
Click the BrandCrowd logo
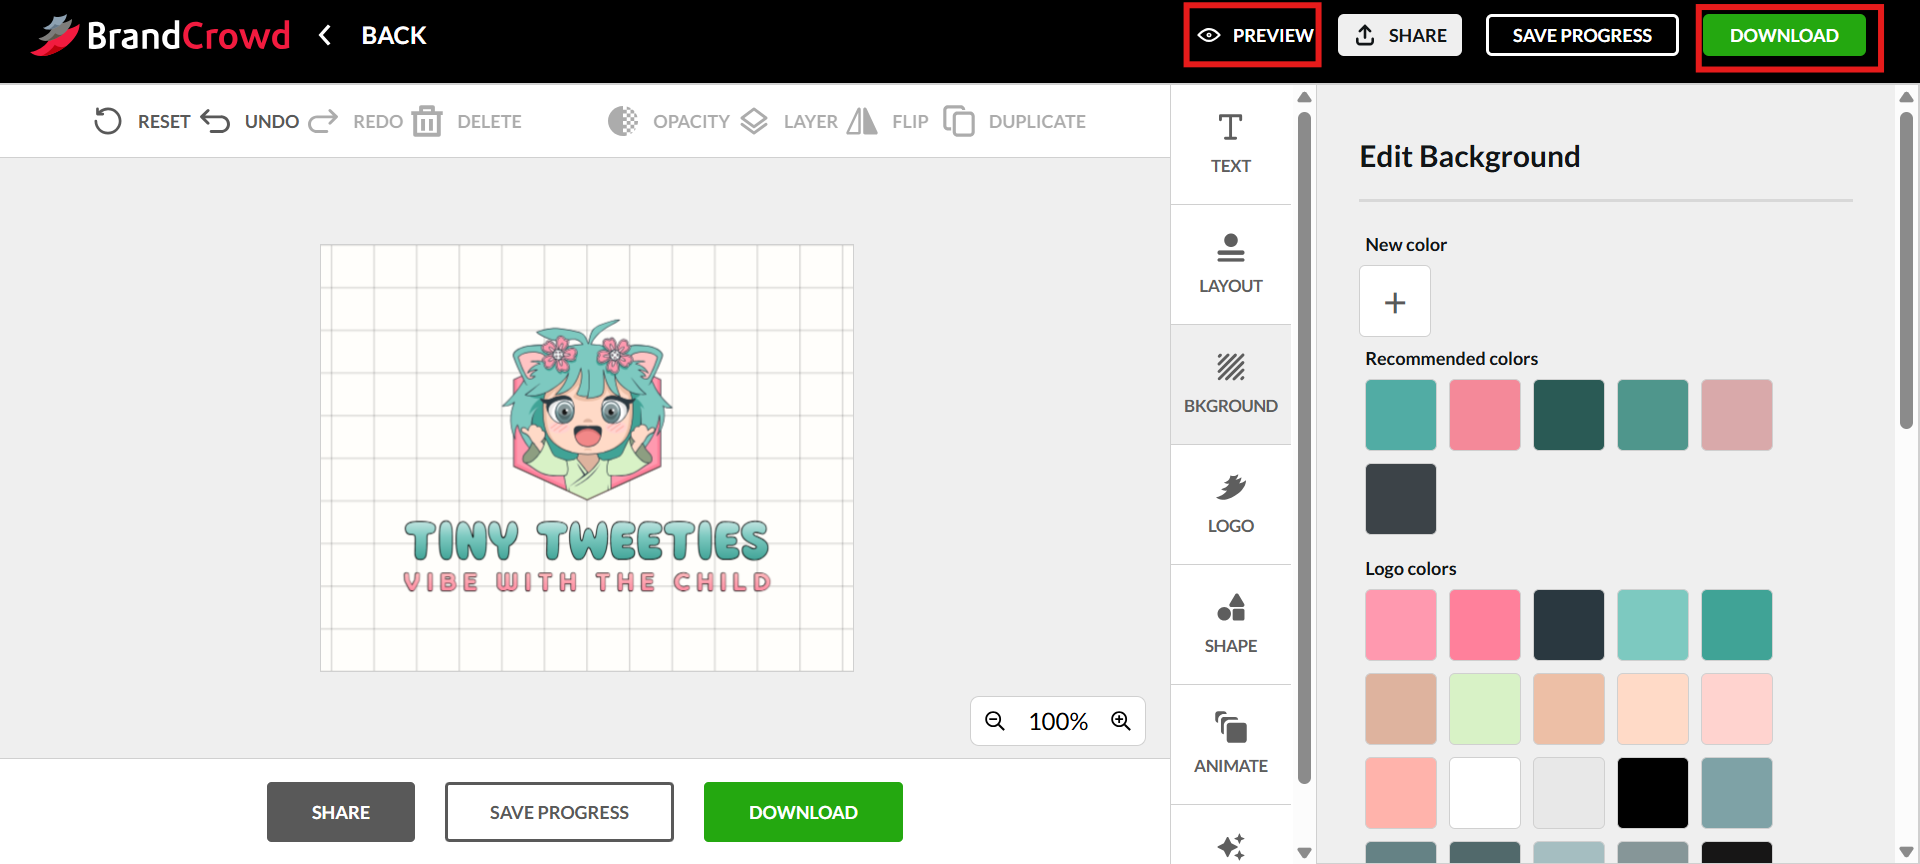[160, 35]
